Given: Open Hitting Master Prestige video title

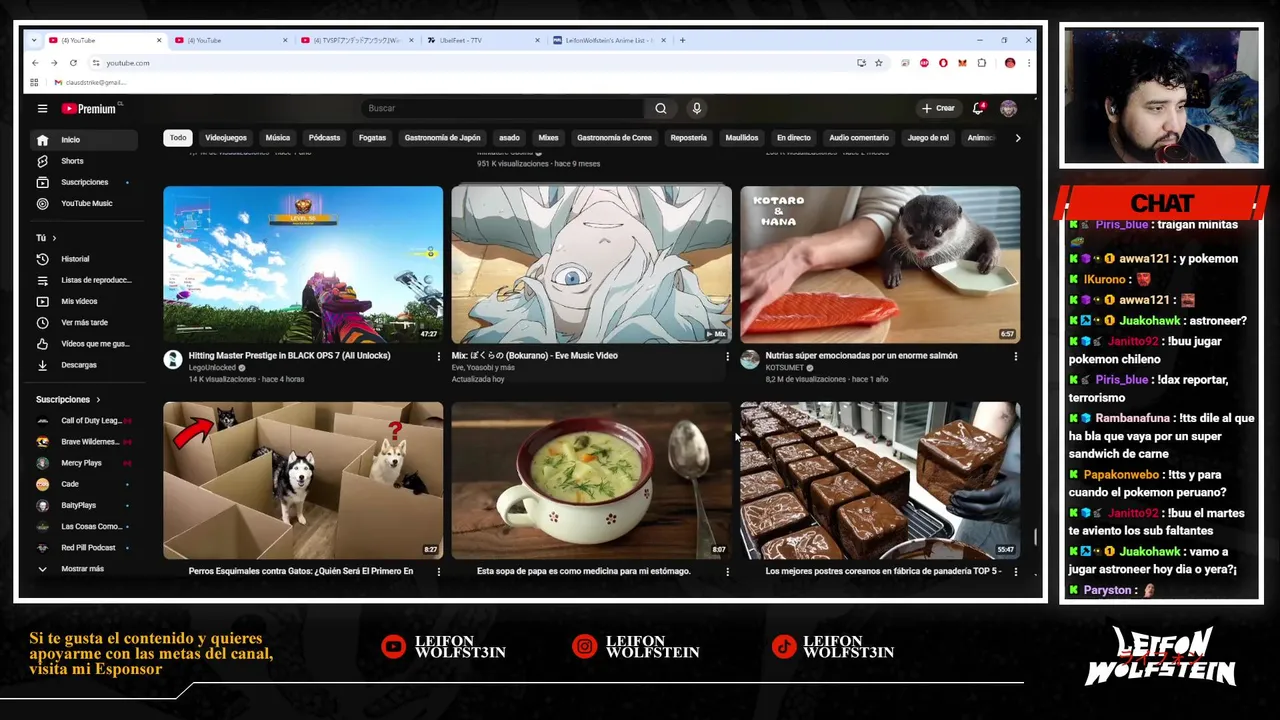Looking at the screenshot, I should coord(289,356).
